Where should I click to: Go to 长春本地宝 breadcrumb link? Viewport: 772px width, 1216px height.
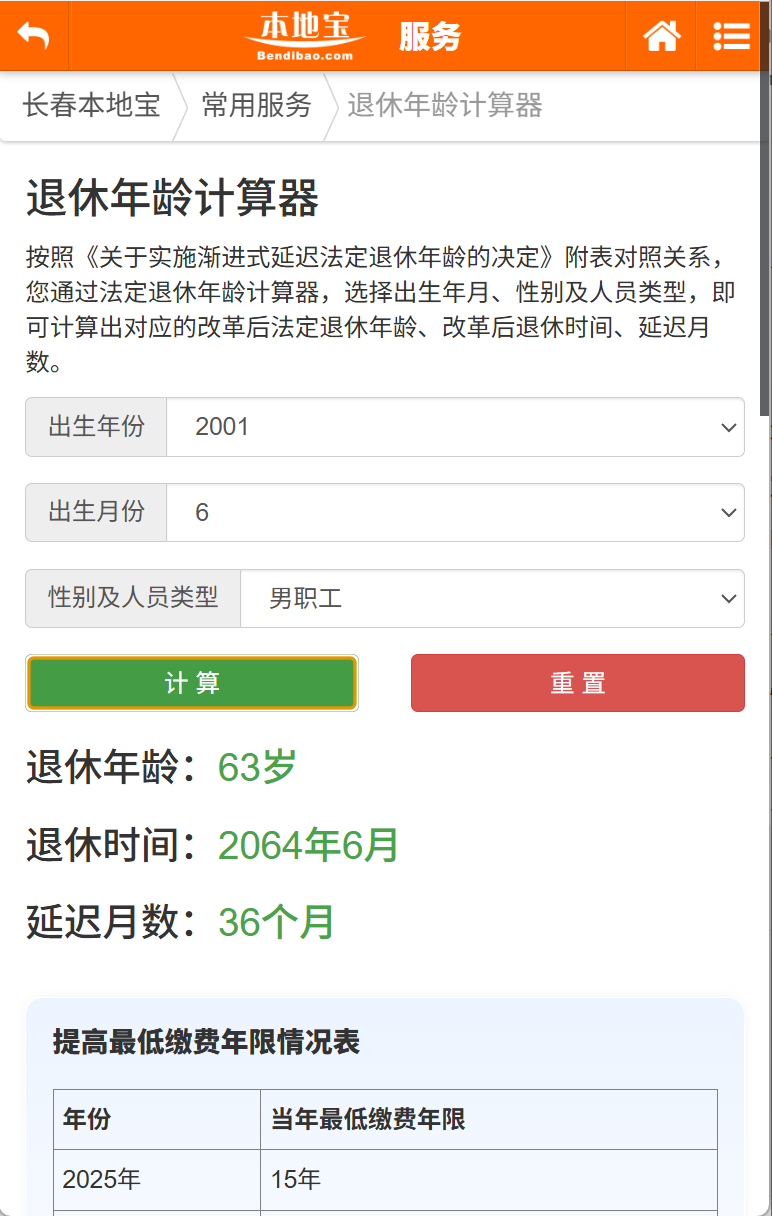90,105
